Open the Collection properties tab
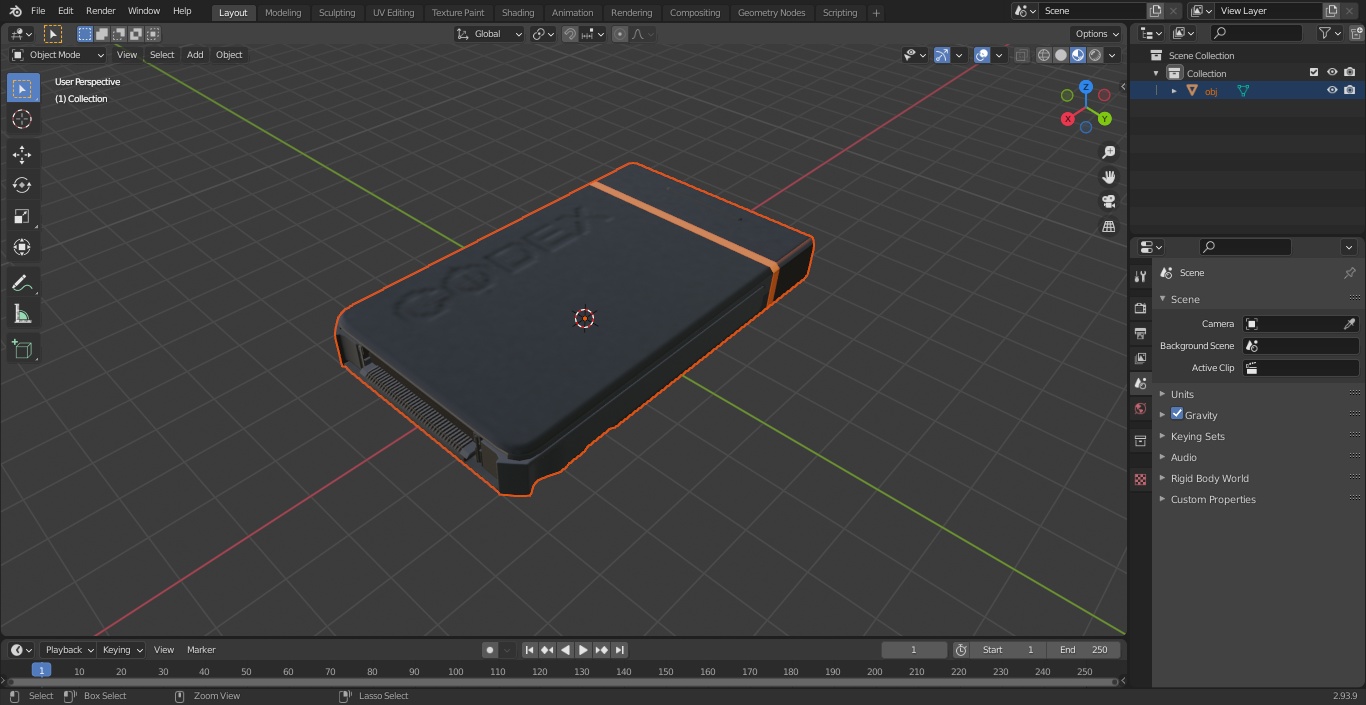 click(x=1140, y=440)
